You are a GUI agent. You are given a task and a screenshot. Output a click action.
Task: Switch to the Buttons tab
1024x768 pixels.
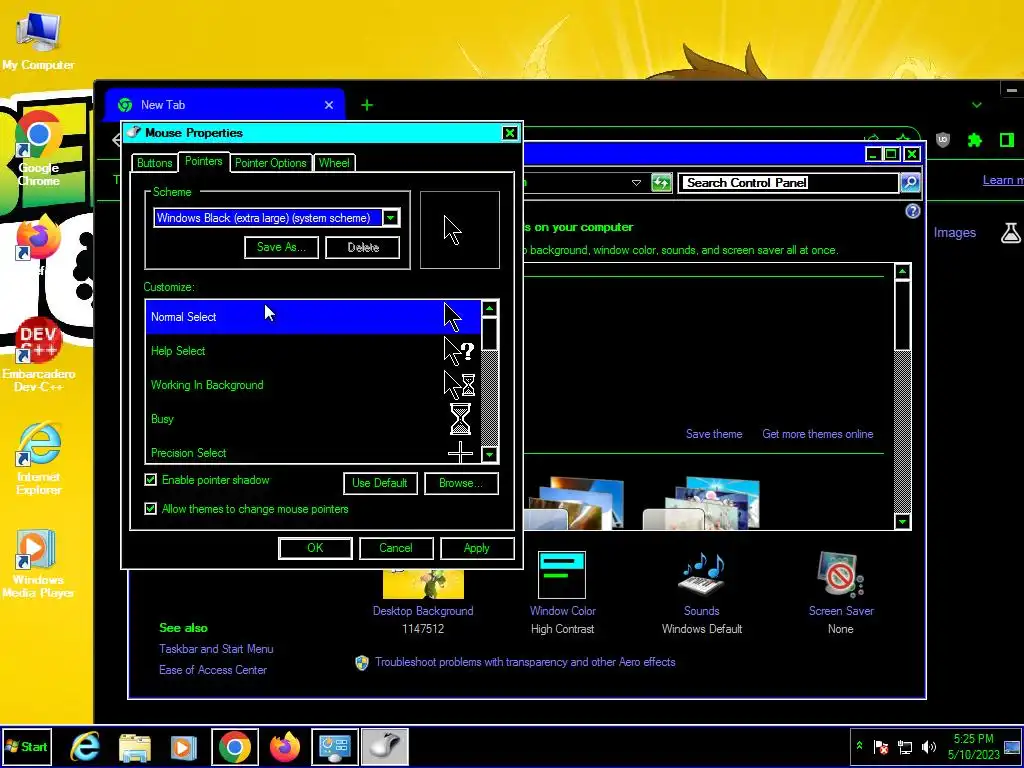click(154, 163)
